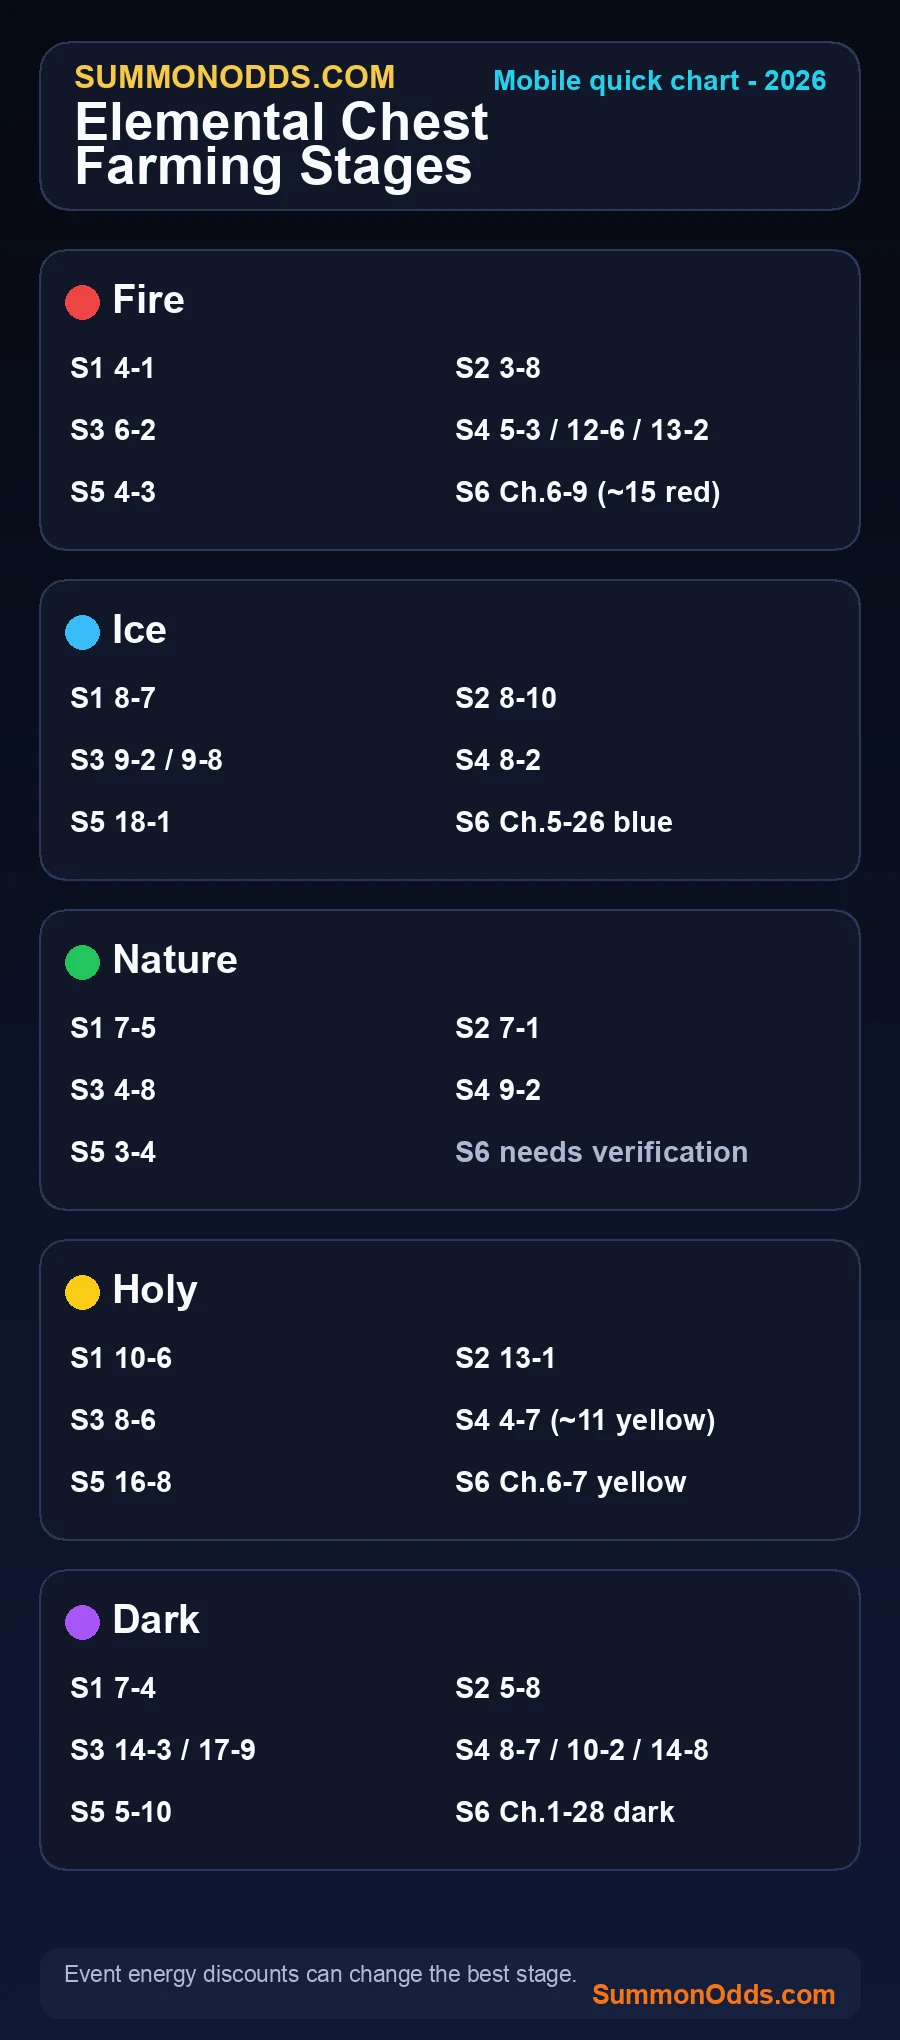Click the red Fire element dot
The height and width of the screenshot is (2040, 900).
82,302
